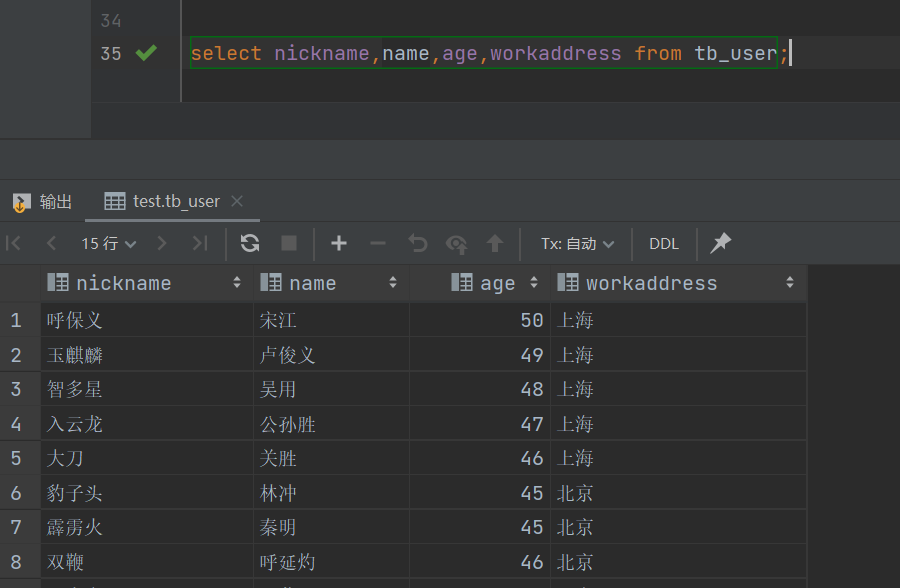Viewport: 900px width, 588px height.
Task: Sort by the nickname column arrows
Action: click(x=237, y=283)
